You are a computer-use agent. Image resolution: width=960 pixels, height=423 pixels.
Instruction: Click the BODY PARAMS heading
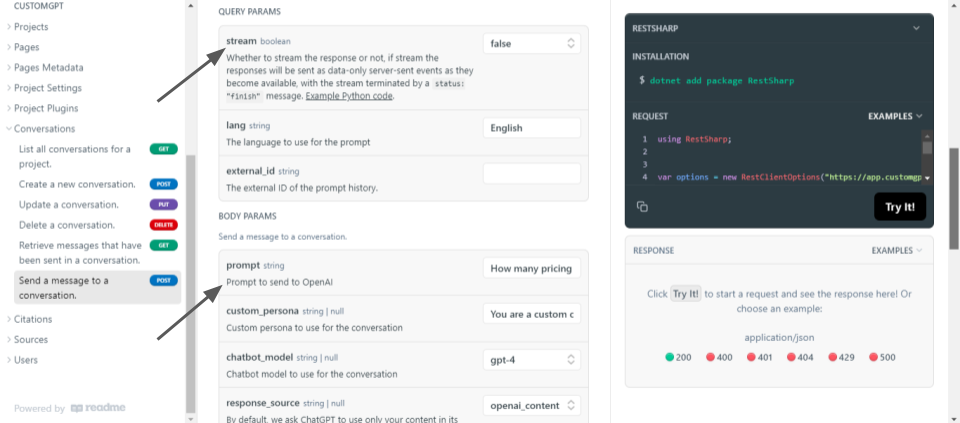248,216
